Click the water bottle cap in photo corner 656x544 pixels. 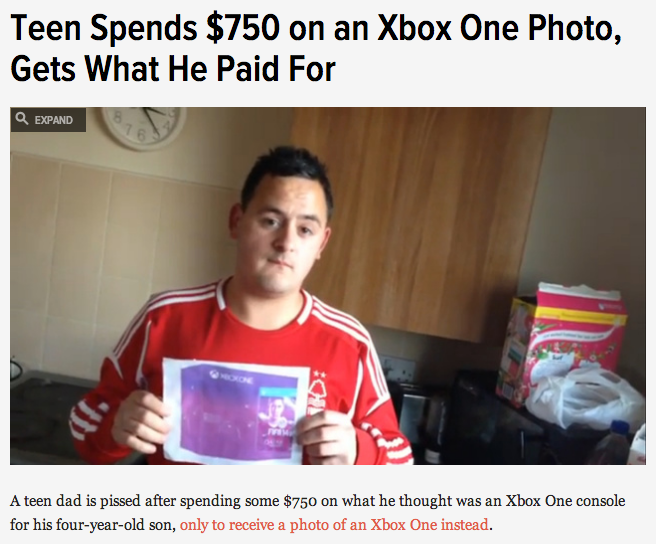620,426
